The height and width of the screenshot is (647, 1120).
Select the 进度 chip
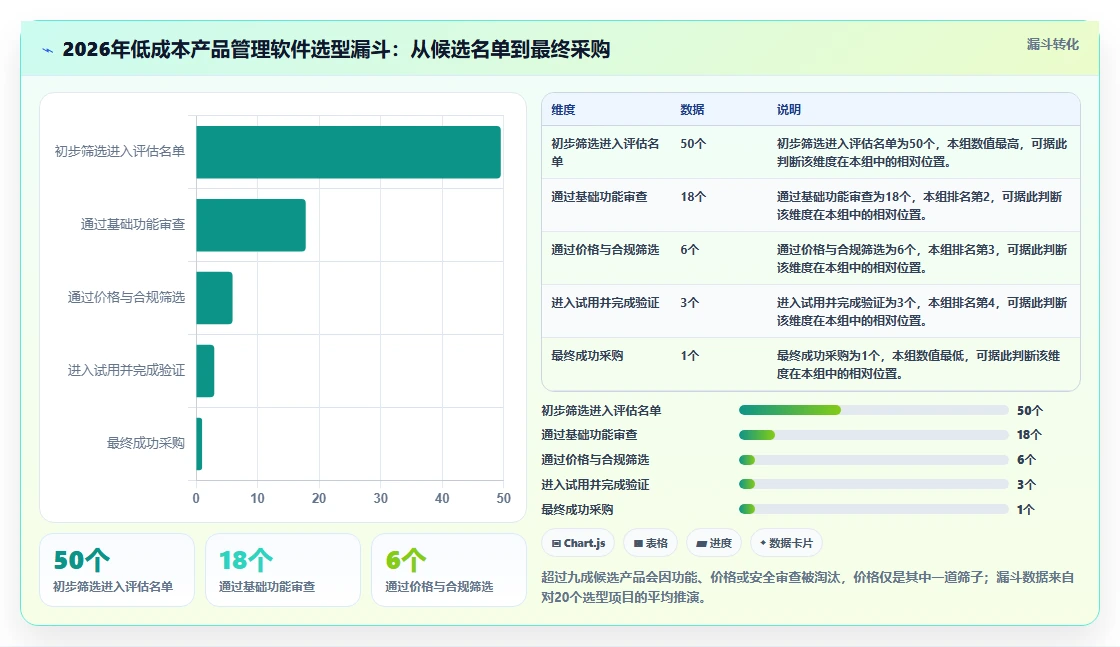coord(714,543)
